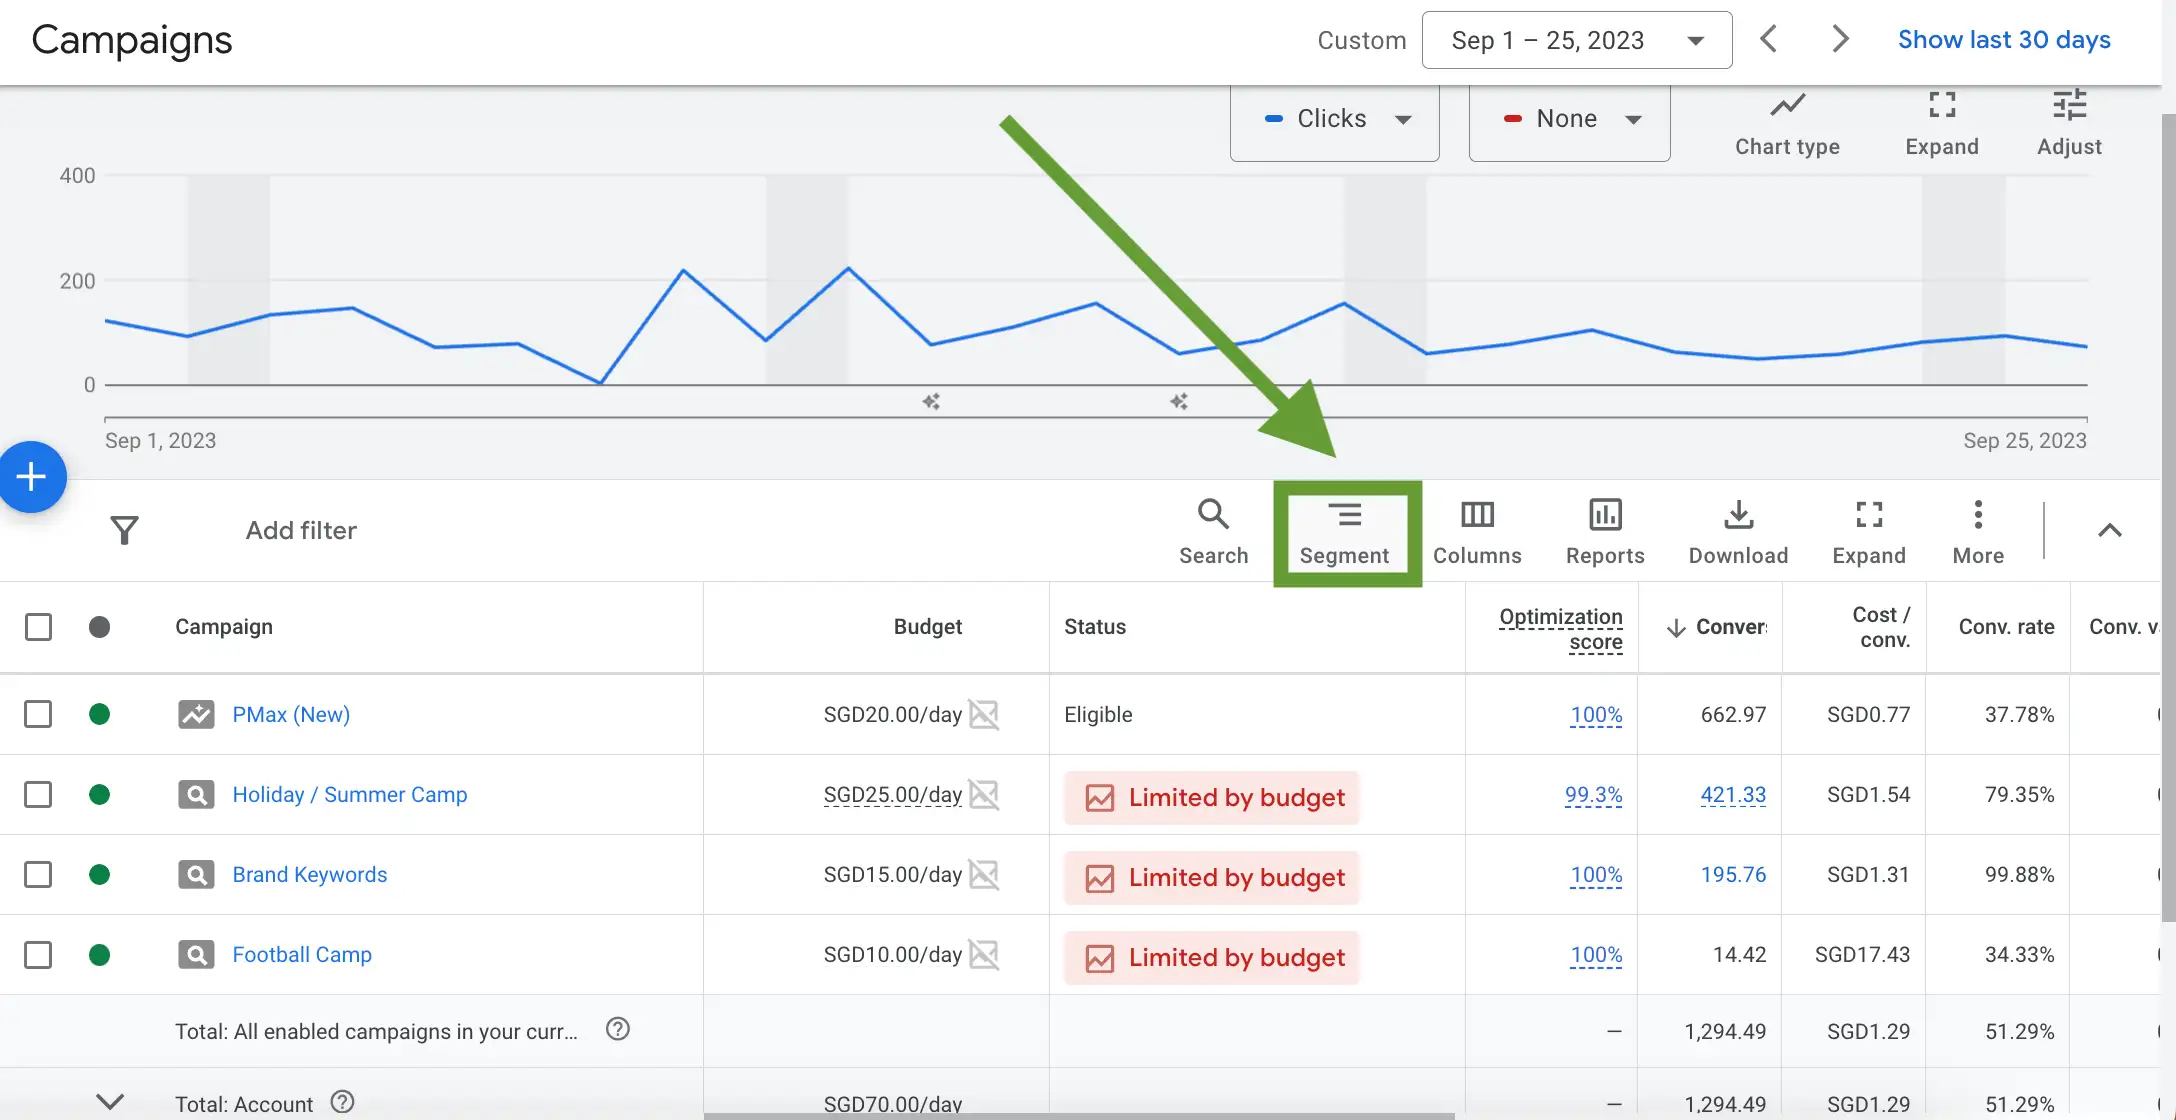Screen dimensions: 2176x1120
Task: Open the Columns settings
Action: coord(1477,532)
